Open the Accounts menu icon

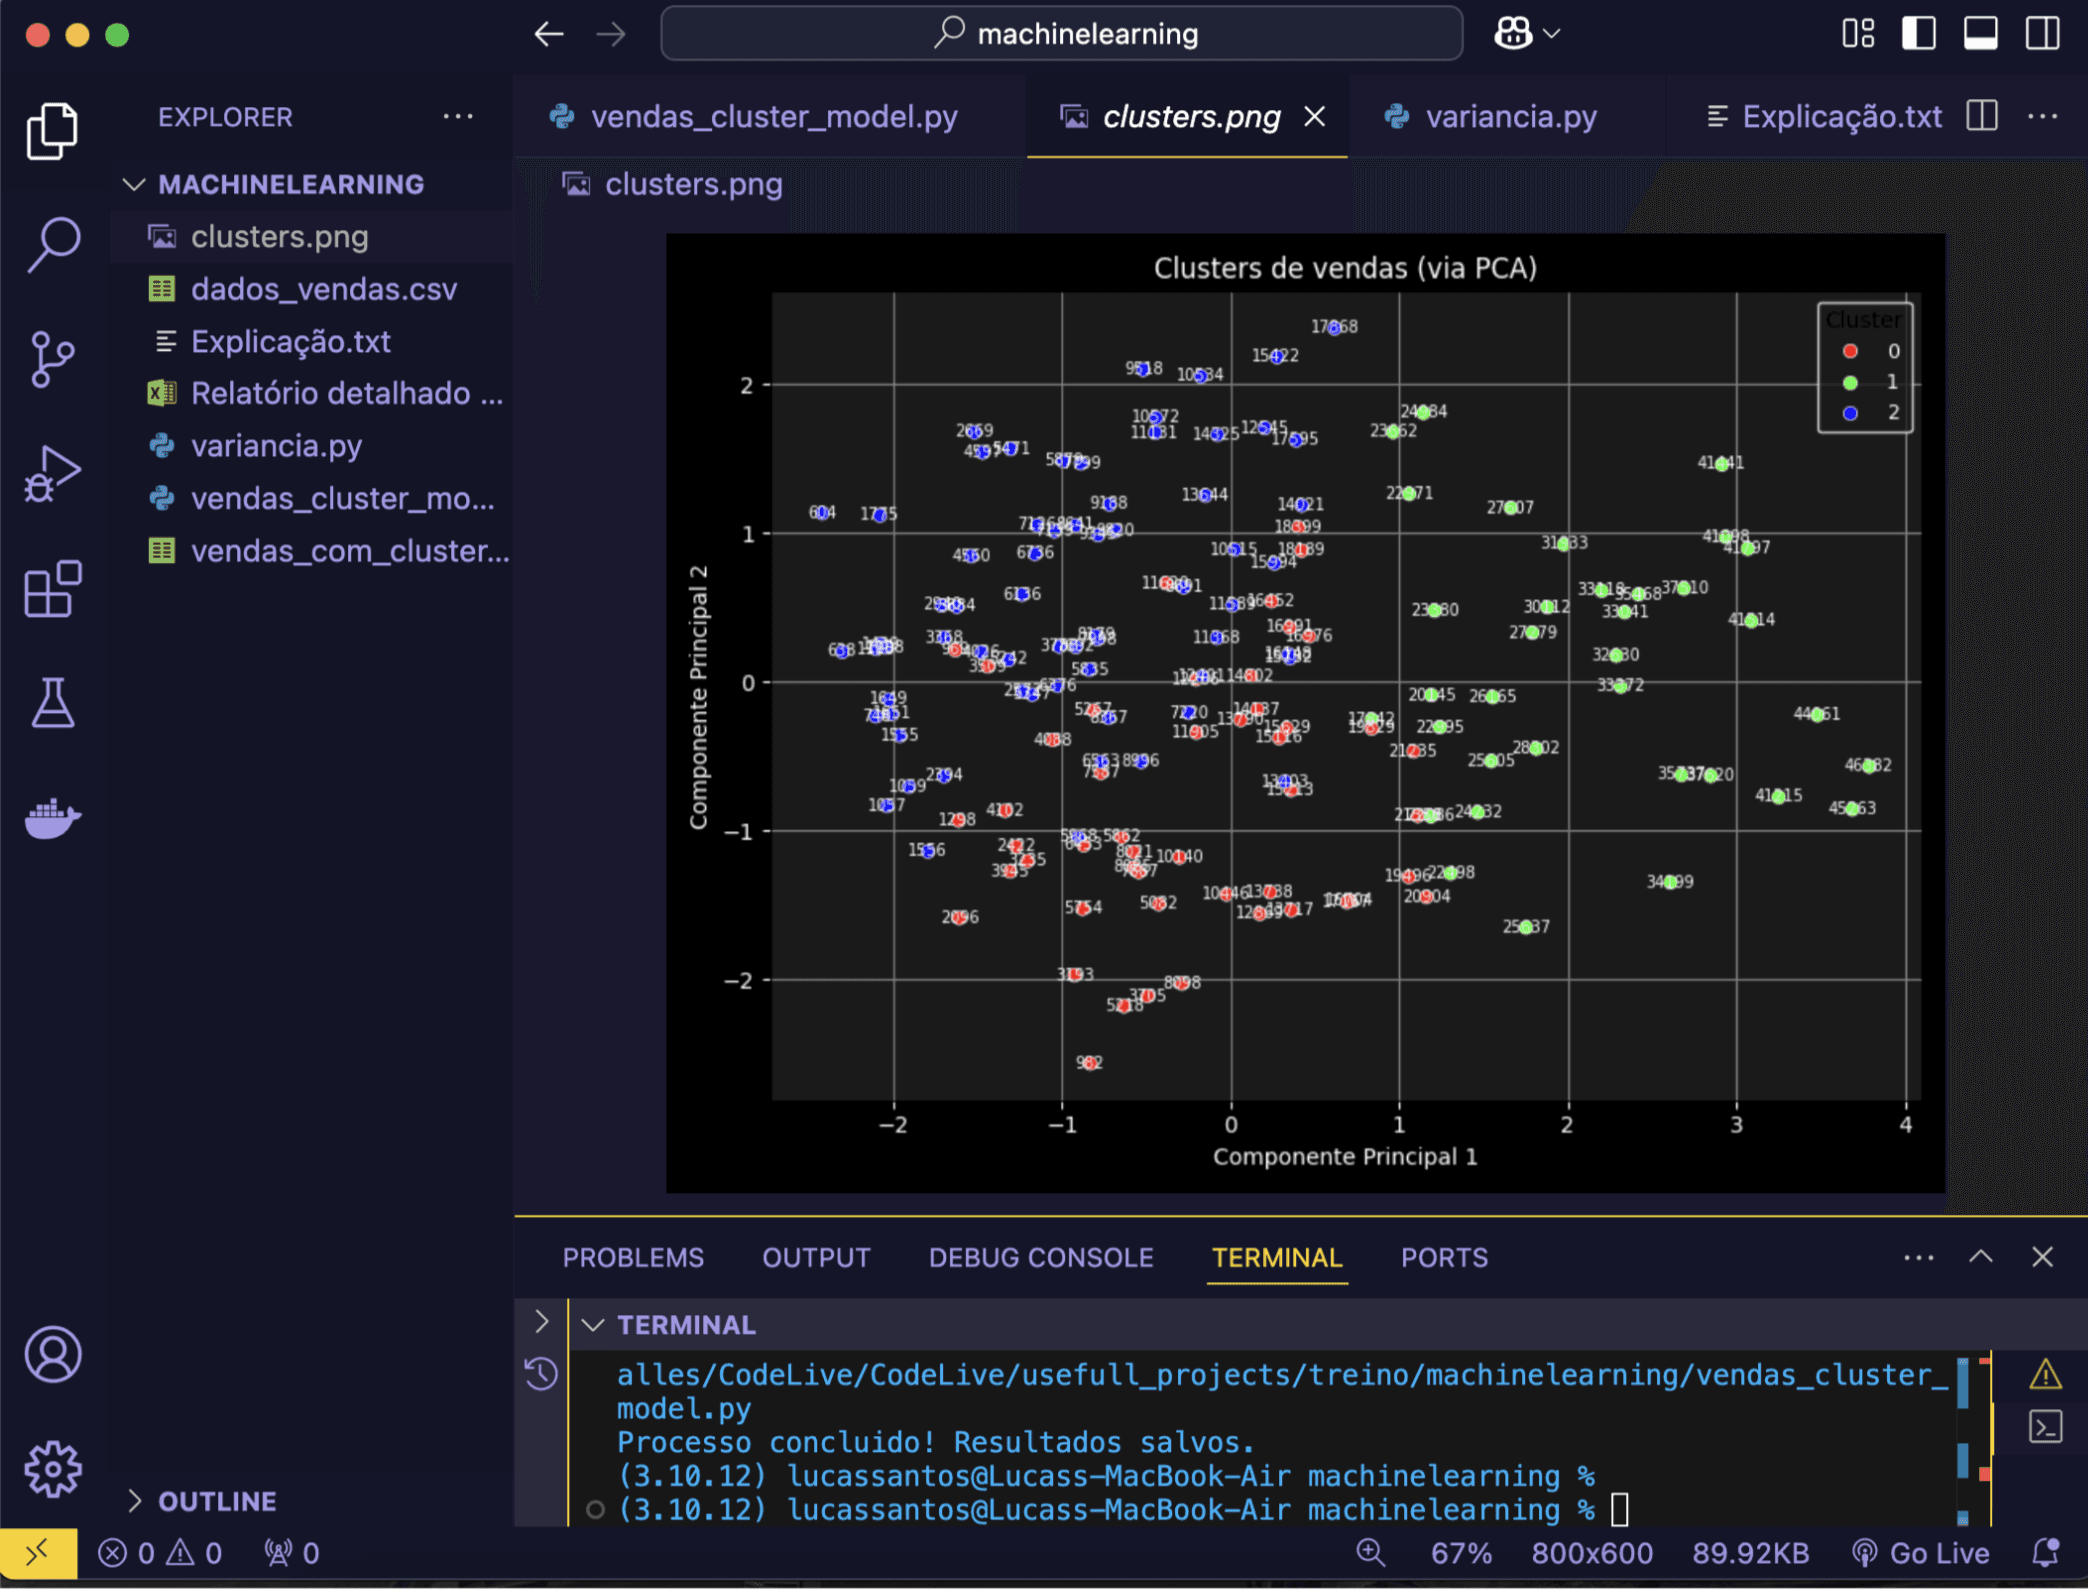point(52,1354)
